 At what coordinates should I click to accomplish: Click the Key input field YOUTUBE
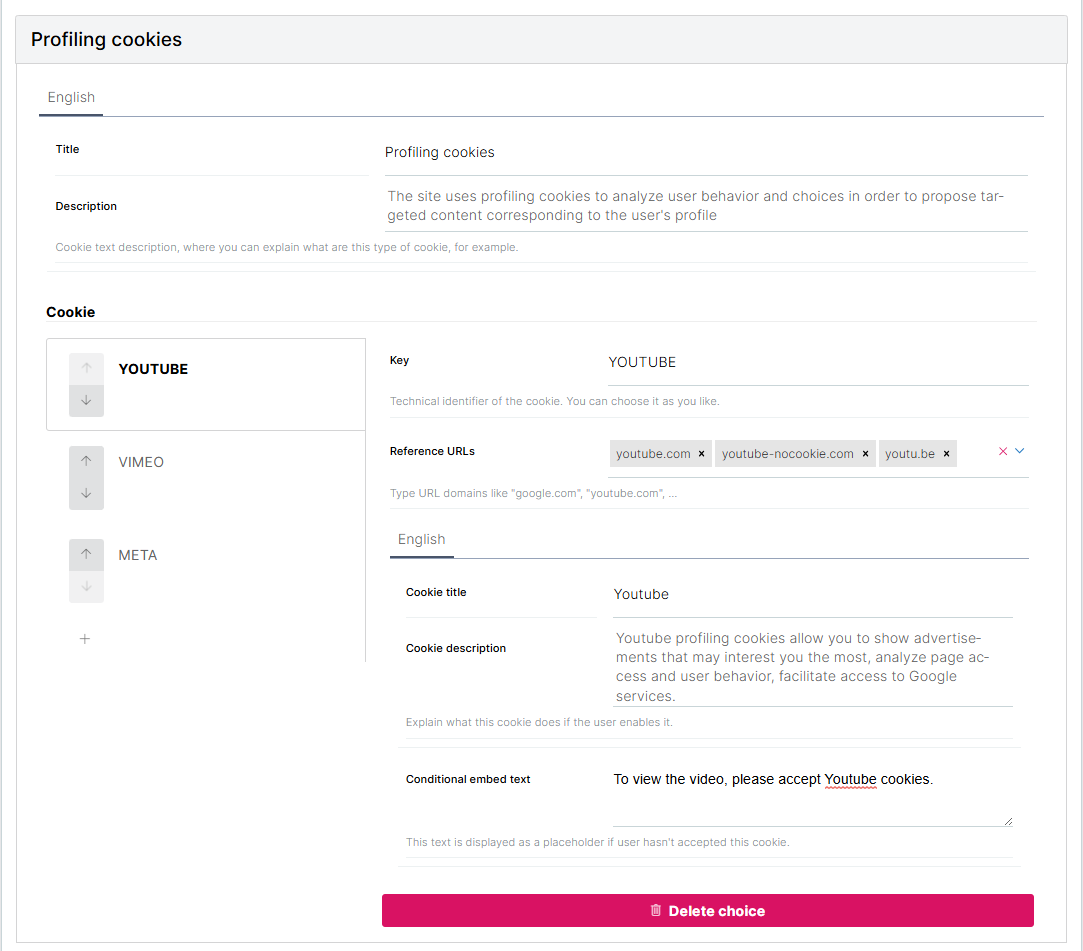pyautogui.click(x=817, y=362)
